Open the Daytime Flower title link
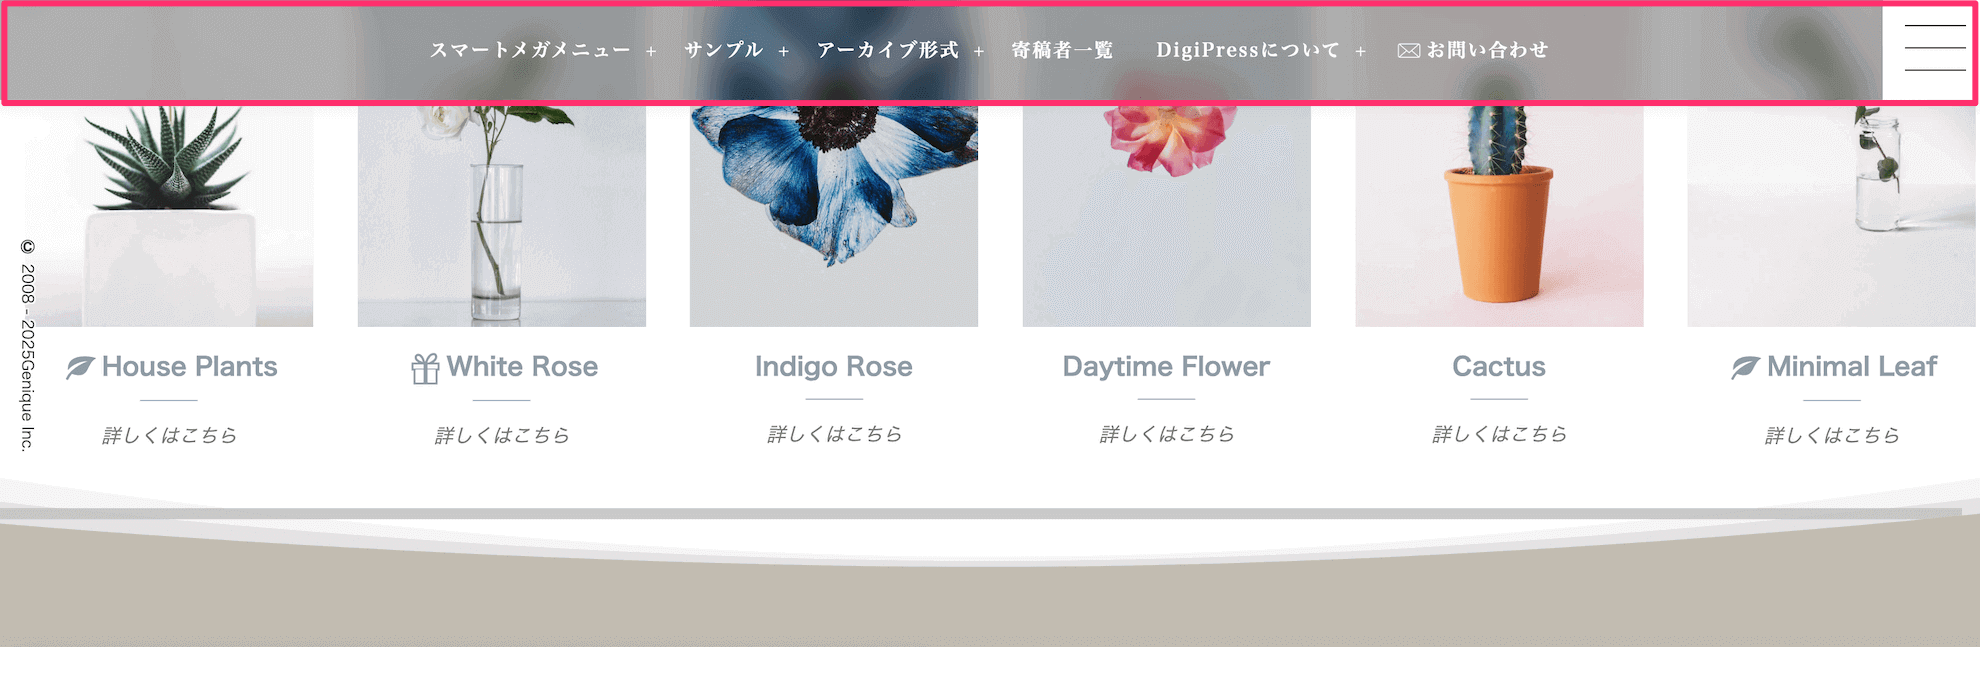 (x=1166, y=367)
